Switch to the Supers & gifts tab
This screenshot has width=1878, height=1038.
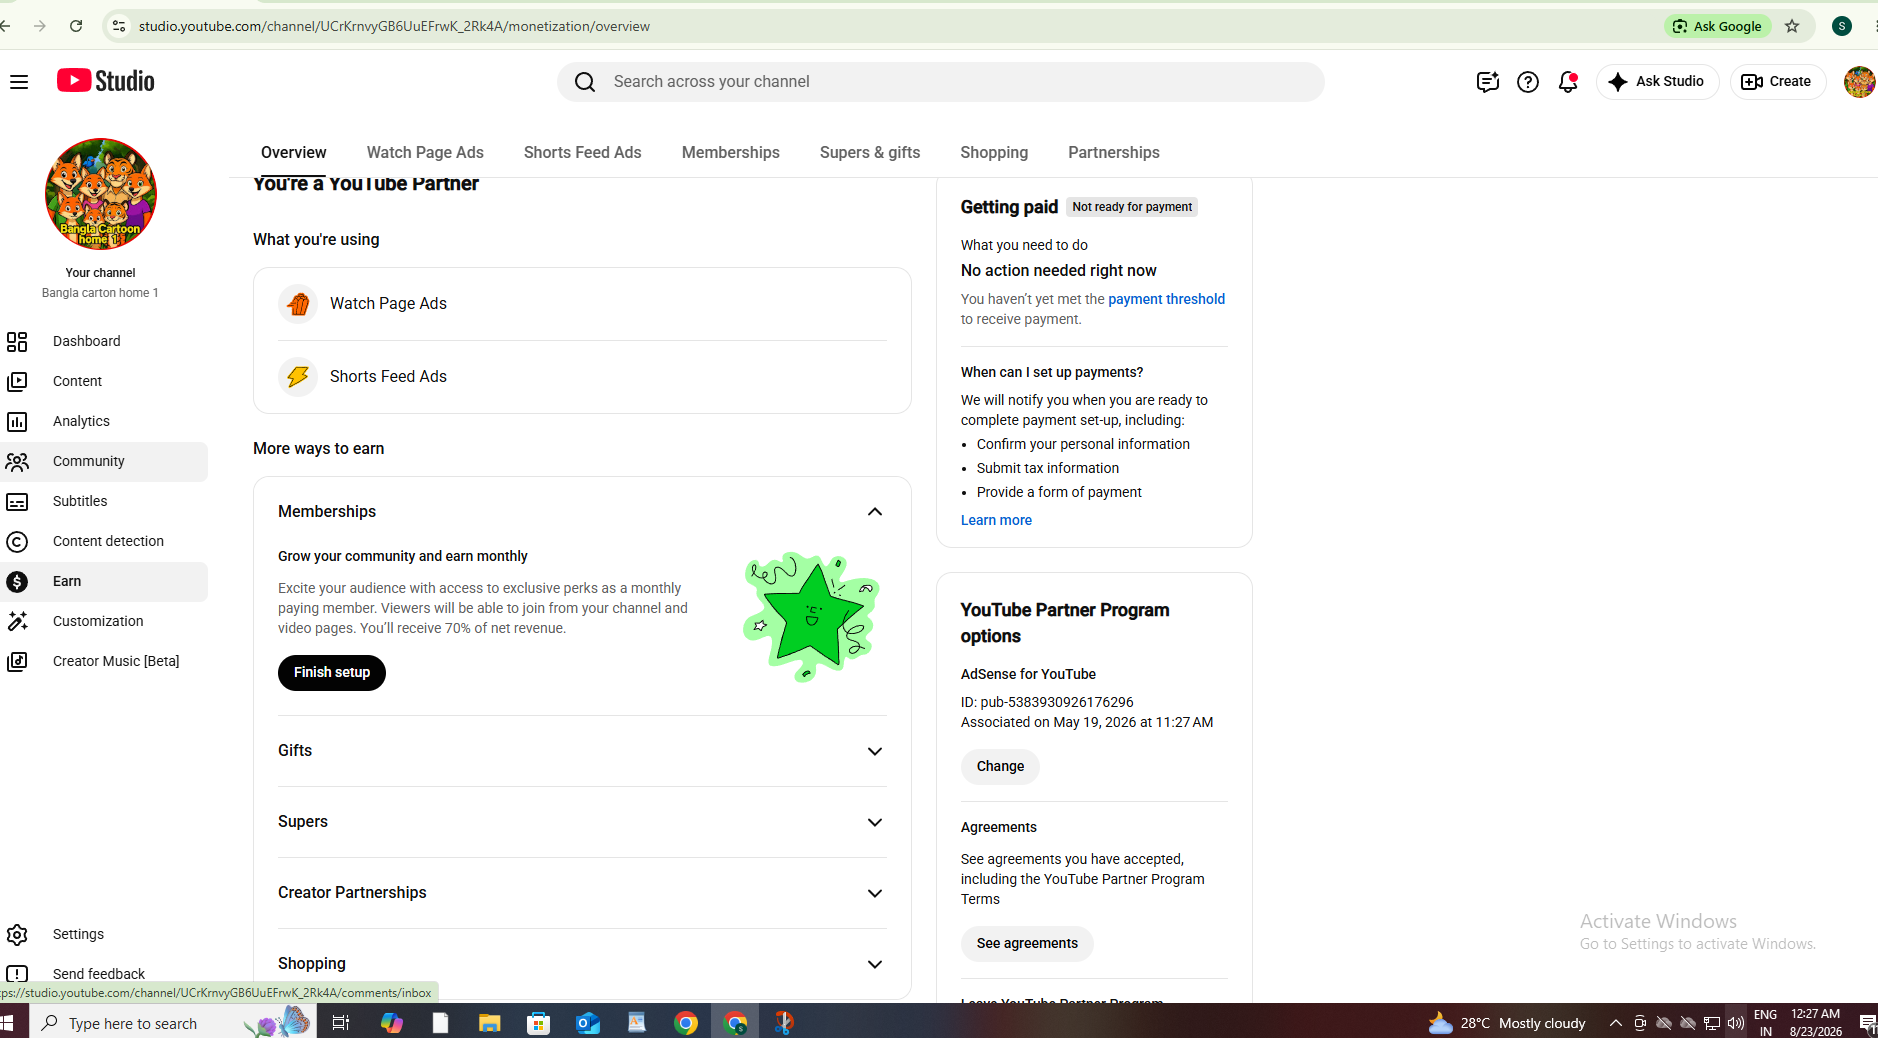tap(870, 153)
